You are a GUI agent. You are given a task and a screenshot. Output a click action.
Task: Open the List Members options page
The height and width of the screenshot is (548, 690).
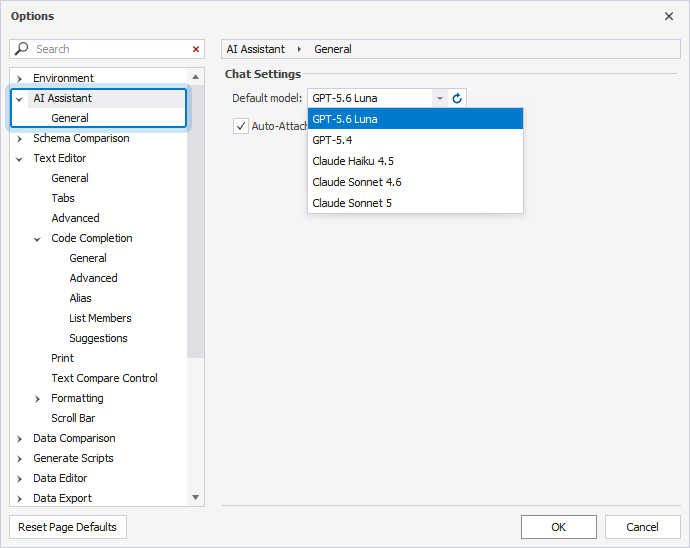tap(100, 318)
